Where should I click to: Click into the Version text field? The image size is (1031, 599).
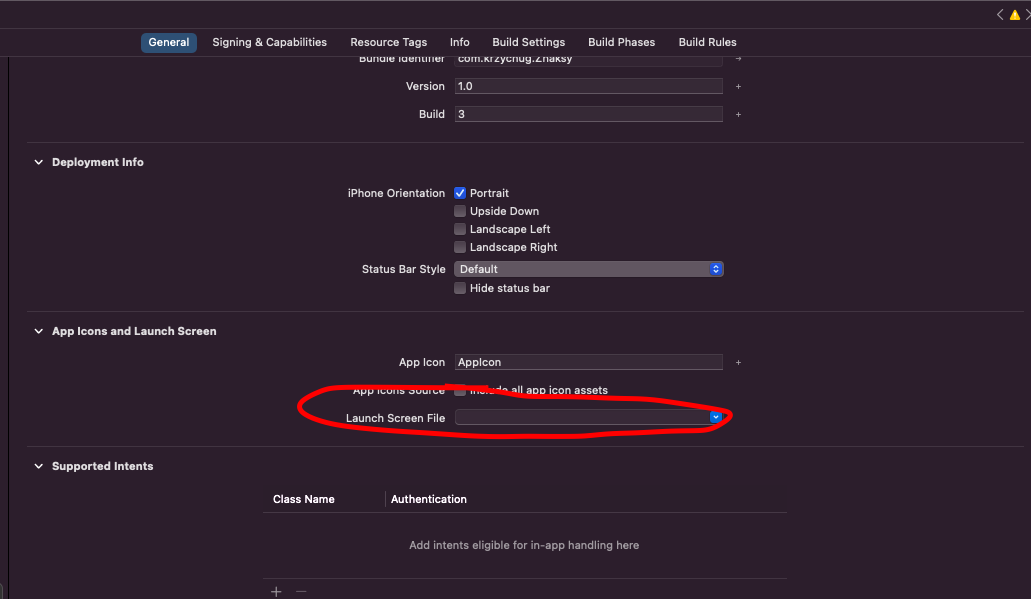(588, 87)
